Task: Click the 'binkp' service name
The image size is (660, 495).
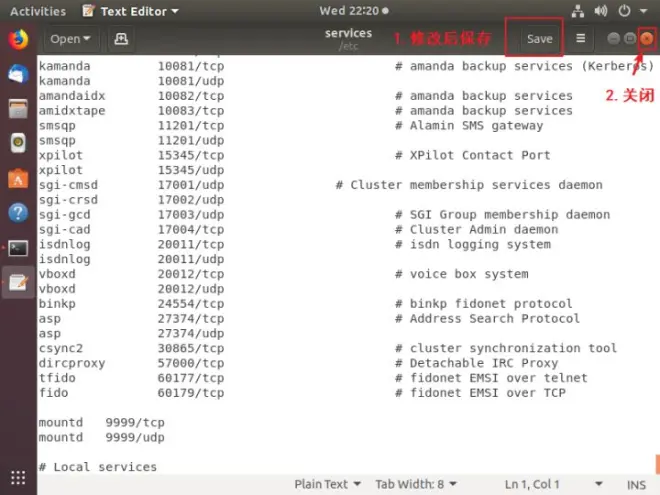Action: [x=57, y=304]
